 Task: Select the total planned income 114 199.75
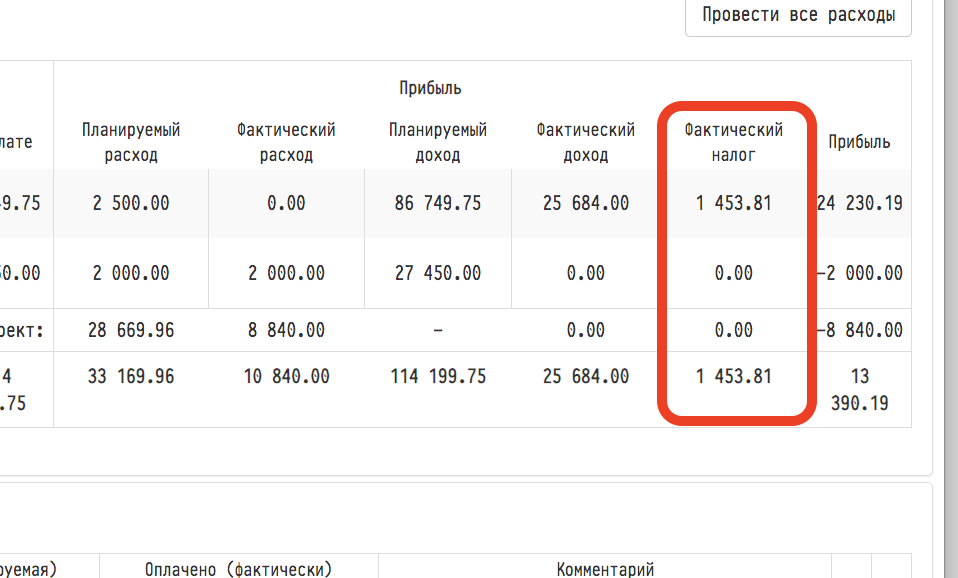[x=438, y=377]
